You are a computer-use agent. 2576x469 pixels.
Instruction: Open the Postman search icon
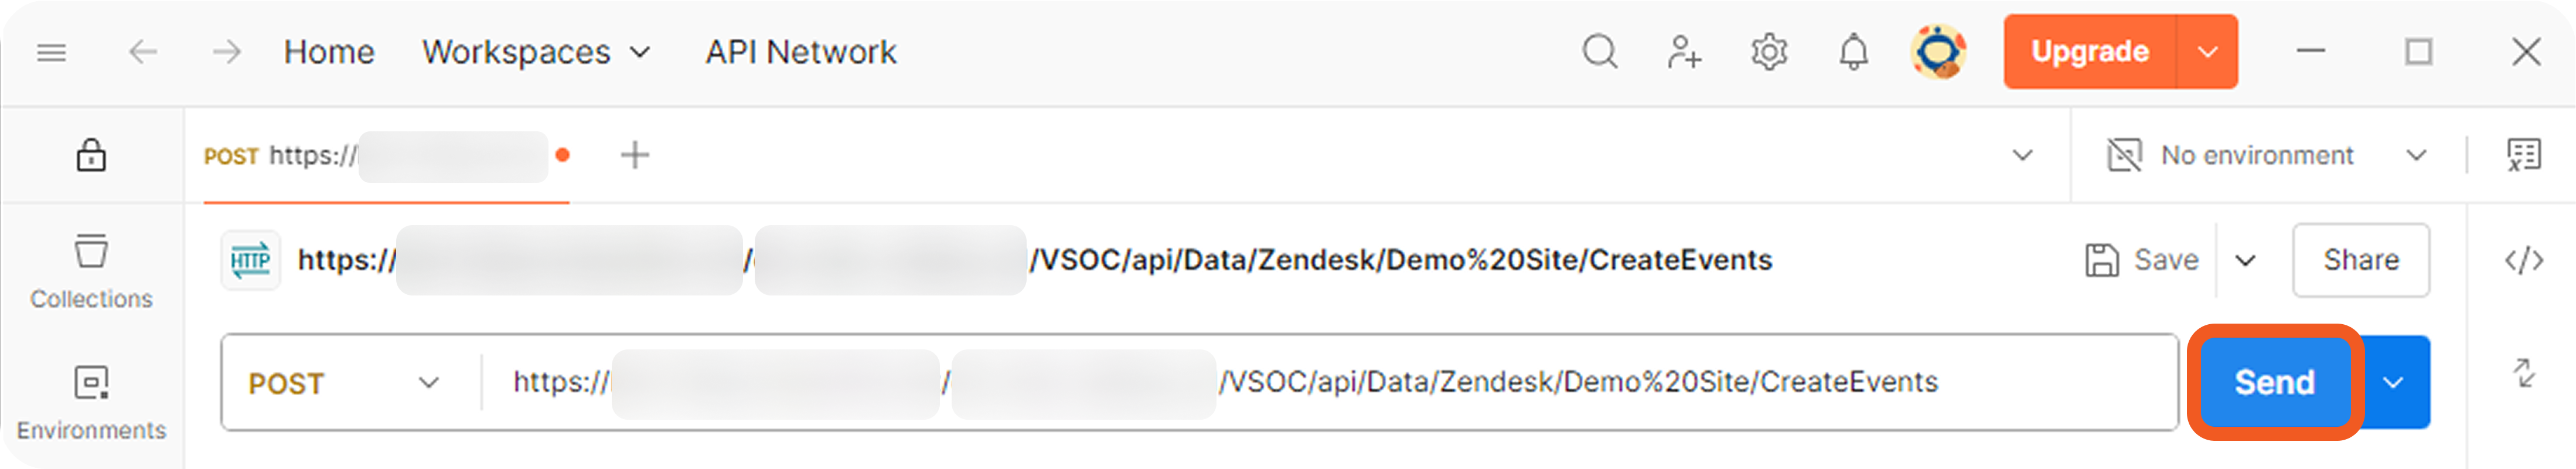click(x=1599, y=51)
